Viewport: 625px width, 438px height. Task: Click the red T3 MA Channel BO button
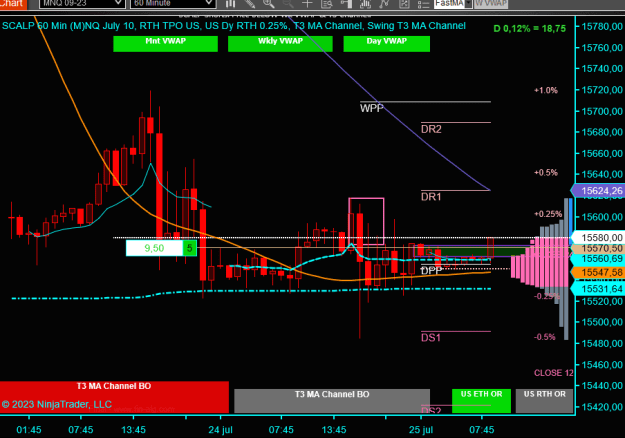pos(114,397)
